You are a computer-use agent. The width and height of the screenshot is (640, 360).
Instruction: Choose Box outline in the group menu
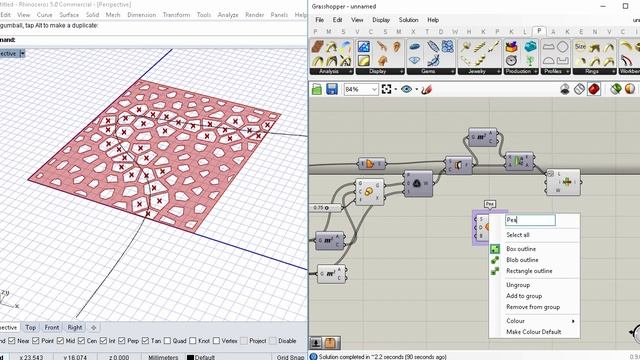pos(521,249)
